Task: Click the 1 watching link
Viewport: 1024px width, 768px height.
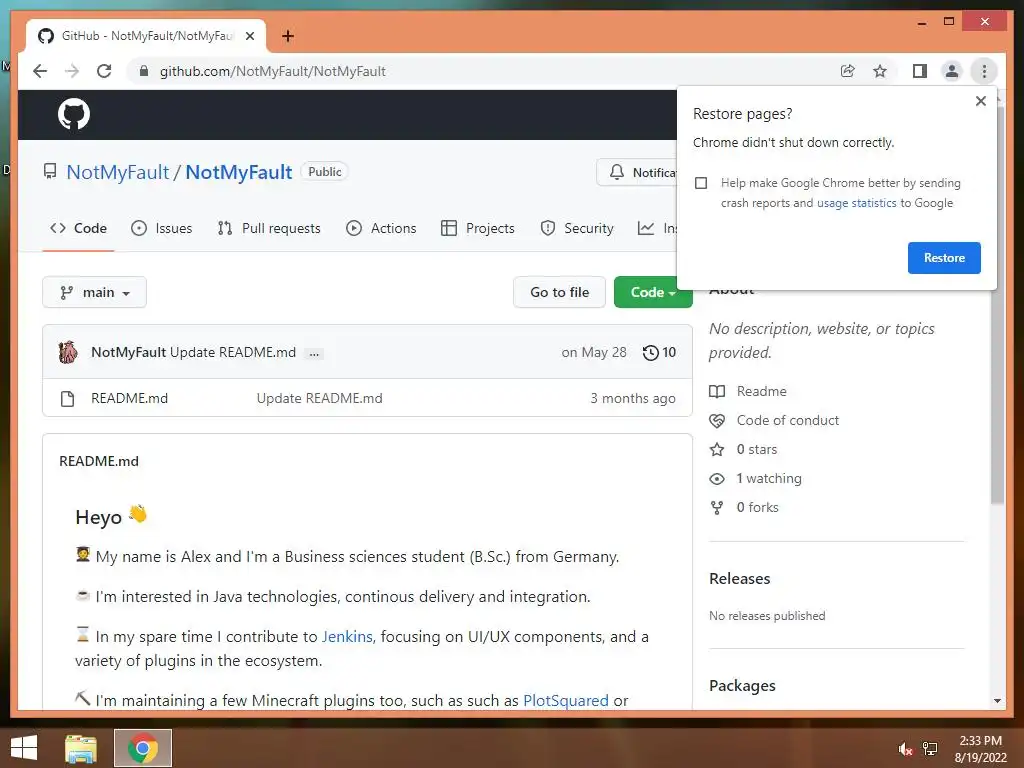Action: click(769, 479)
